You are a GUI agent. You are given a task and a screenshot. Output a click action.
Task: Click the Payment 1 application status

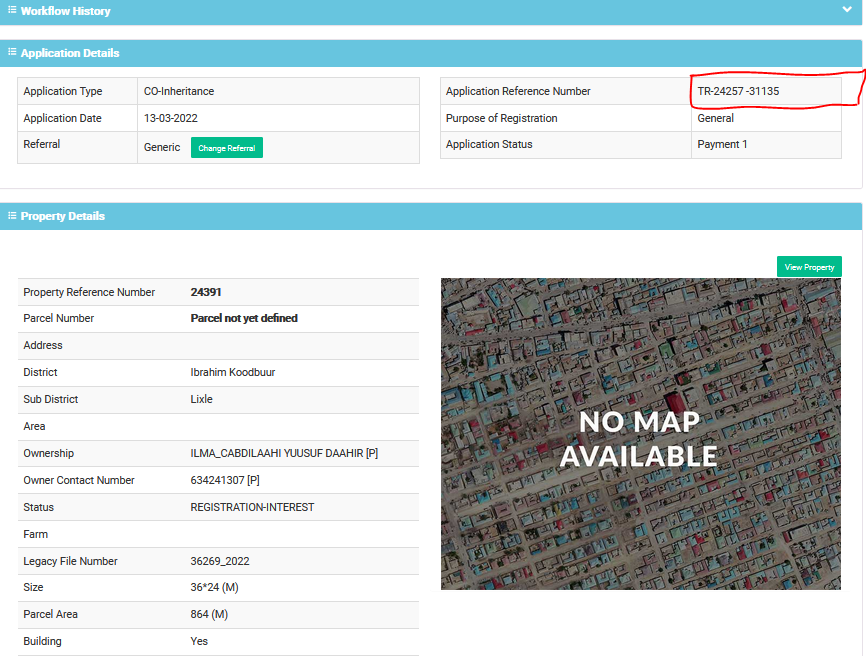tap(722, 144)
